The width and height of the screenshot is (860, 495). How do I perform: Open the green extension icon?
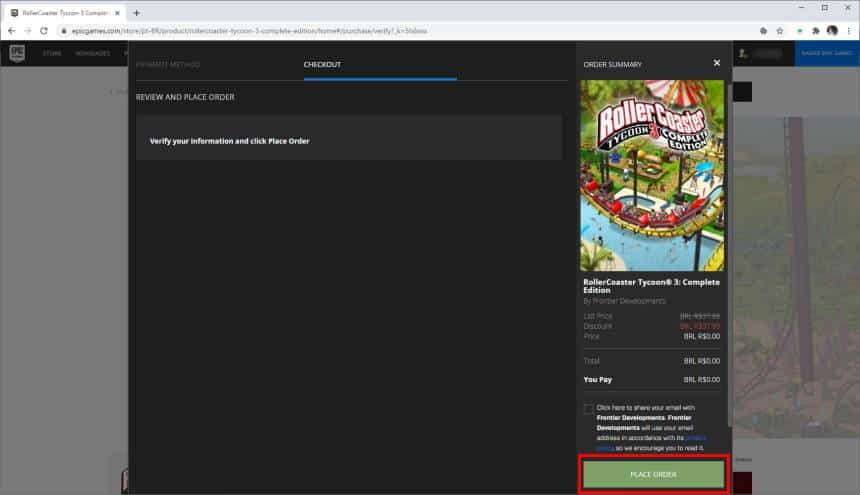(800, 31)
